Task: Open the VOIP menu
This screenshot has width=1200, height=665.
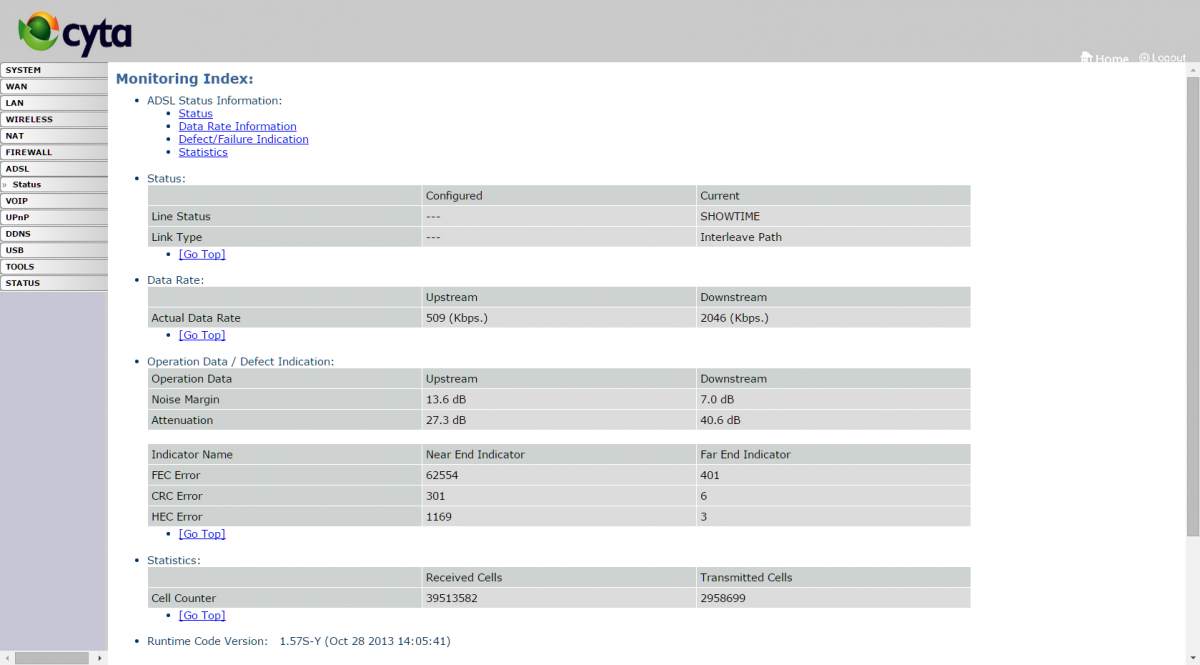Action: [54, 201]
